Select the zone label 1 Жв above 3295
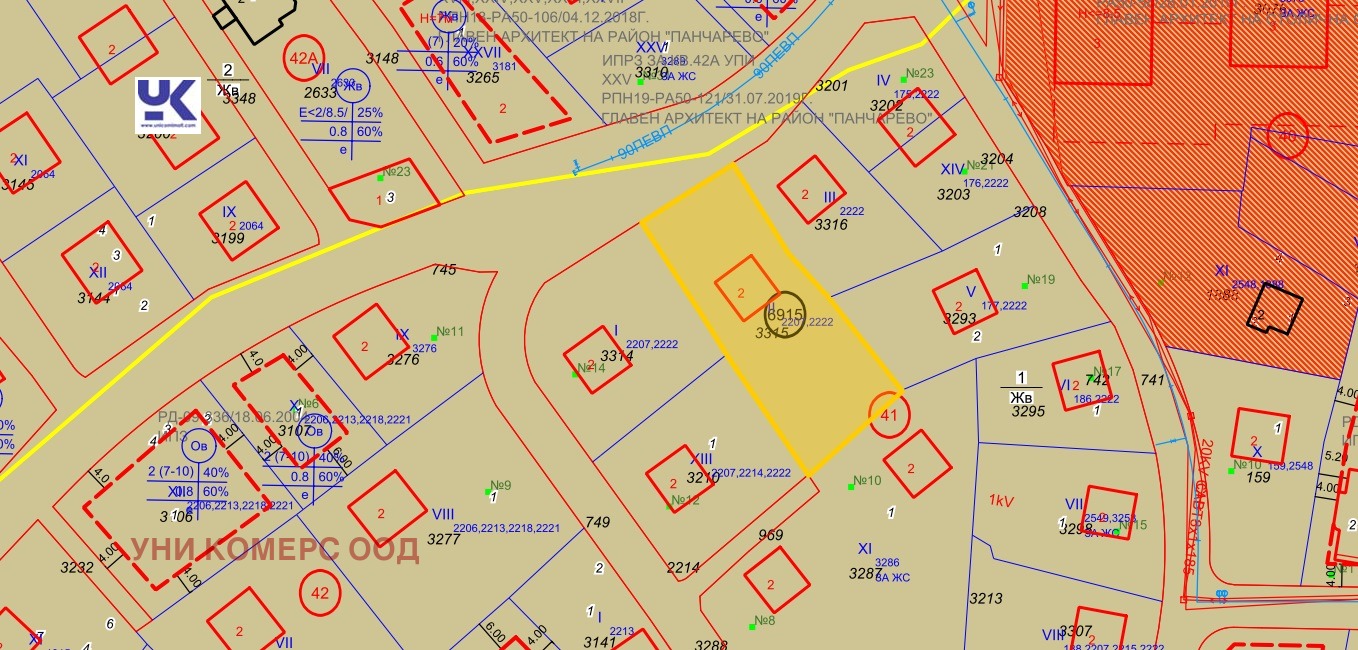 point(1021,387)
